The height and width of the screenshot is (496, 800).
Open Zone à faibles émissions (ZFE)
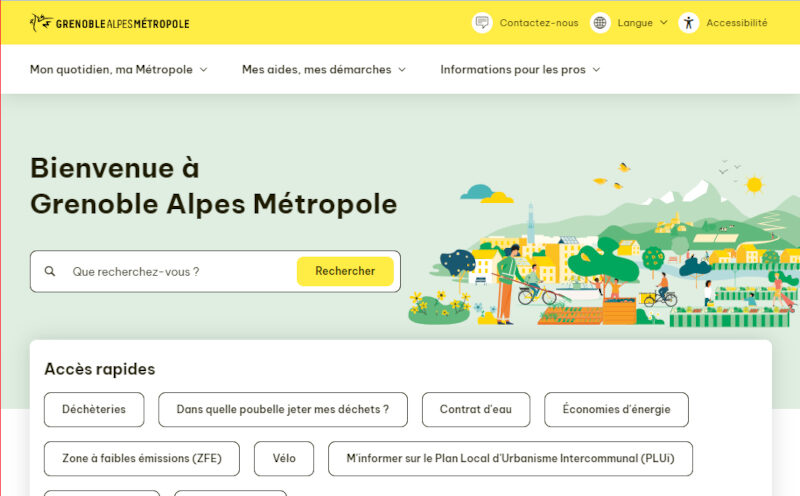click(x=142, y=458)
